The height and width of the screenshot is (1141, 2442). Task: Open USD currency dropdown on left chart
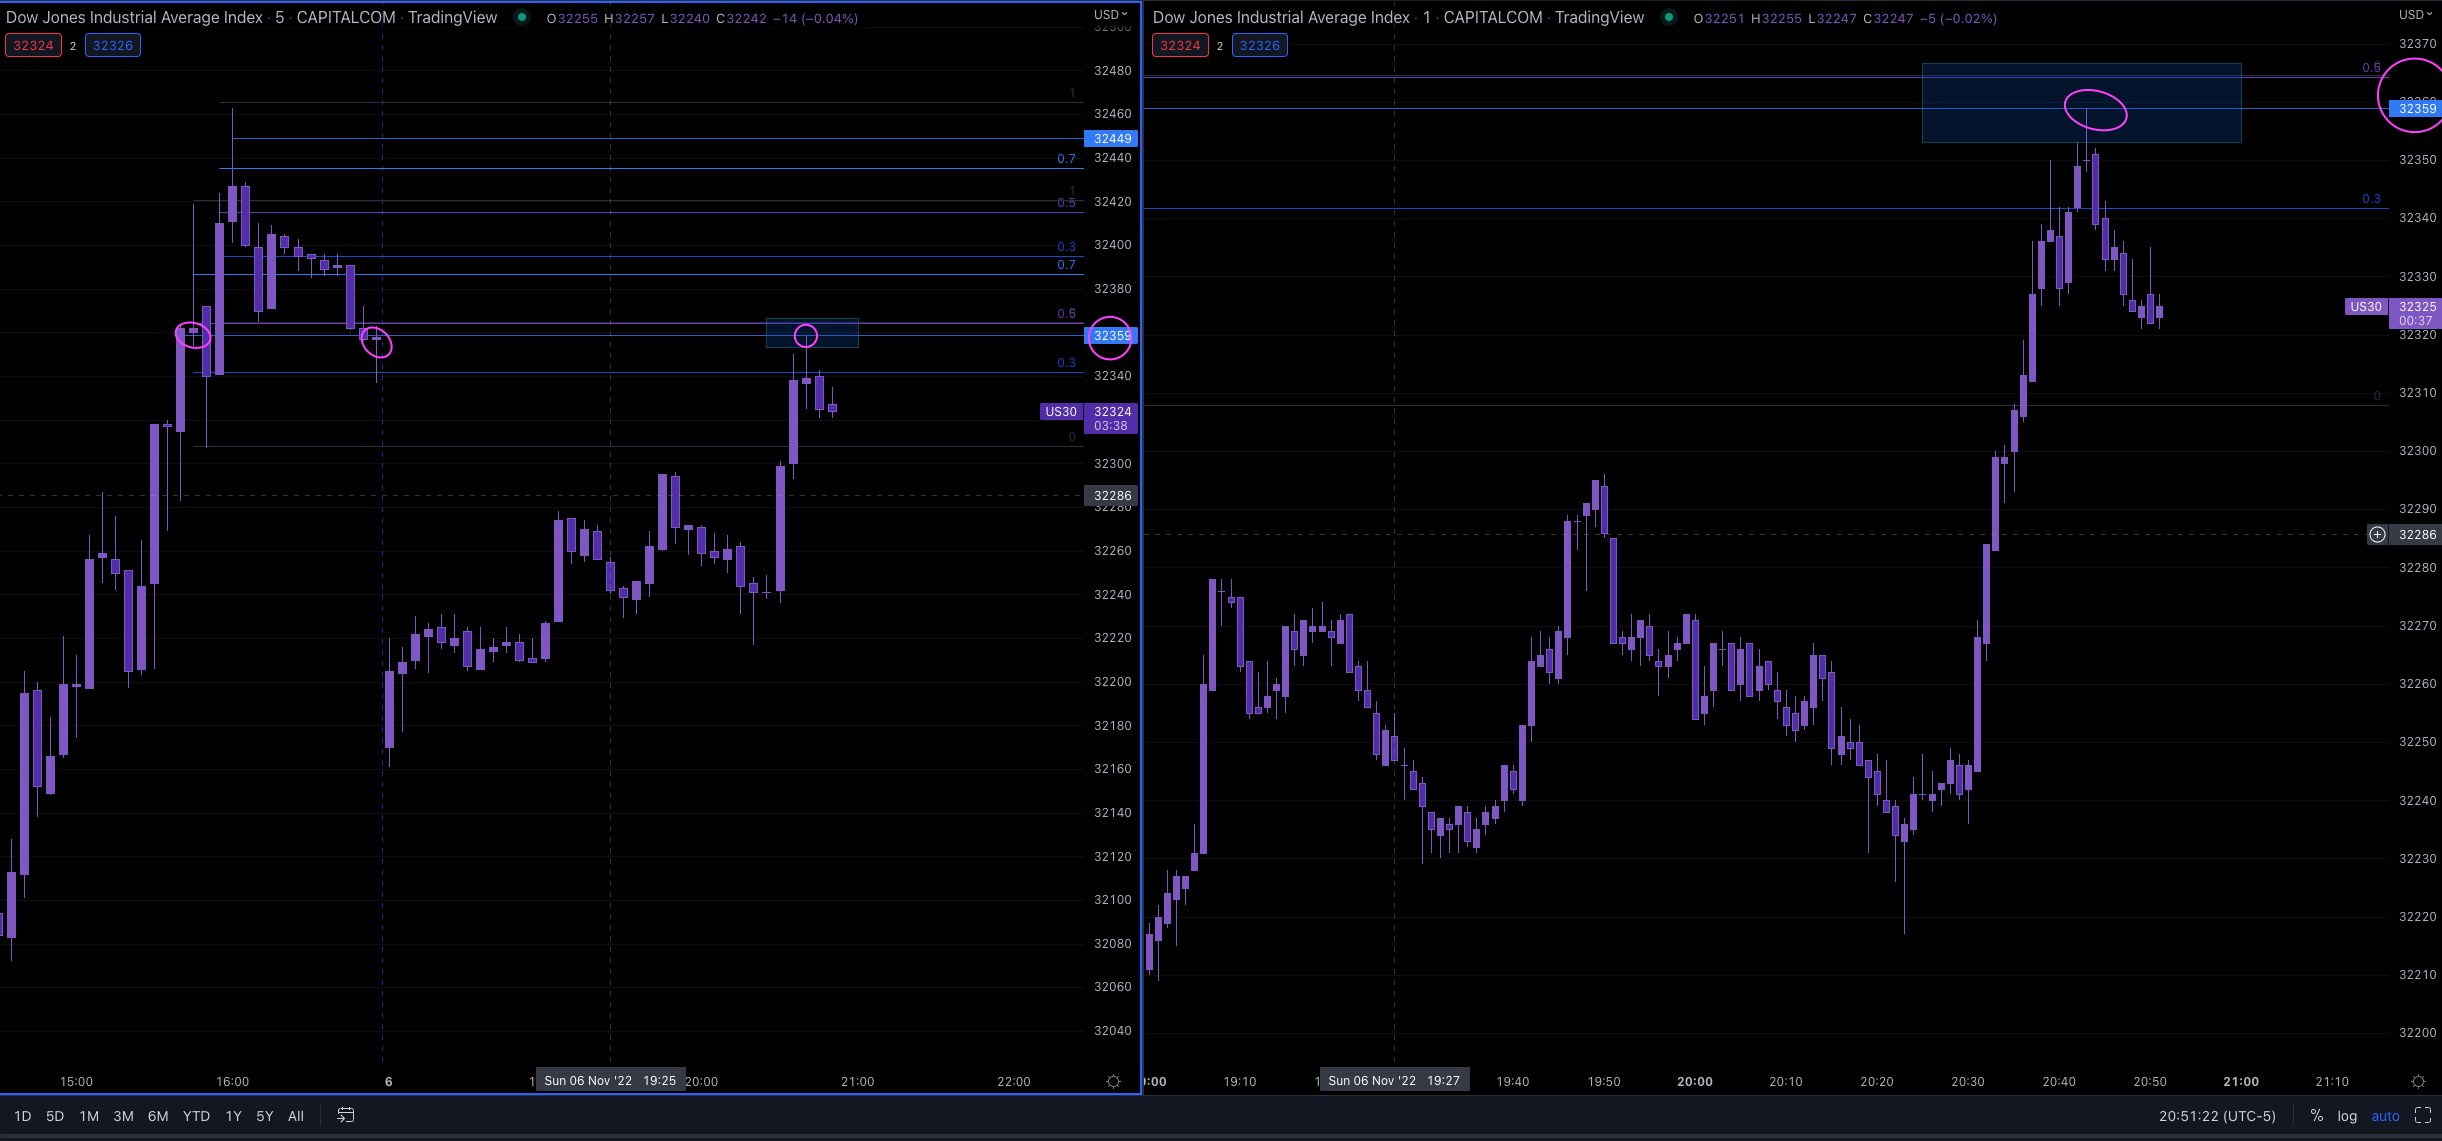[1110, 14]
